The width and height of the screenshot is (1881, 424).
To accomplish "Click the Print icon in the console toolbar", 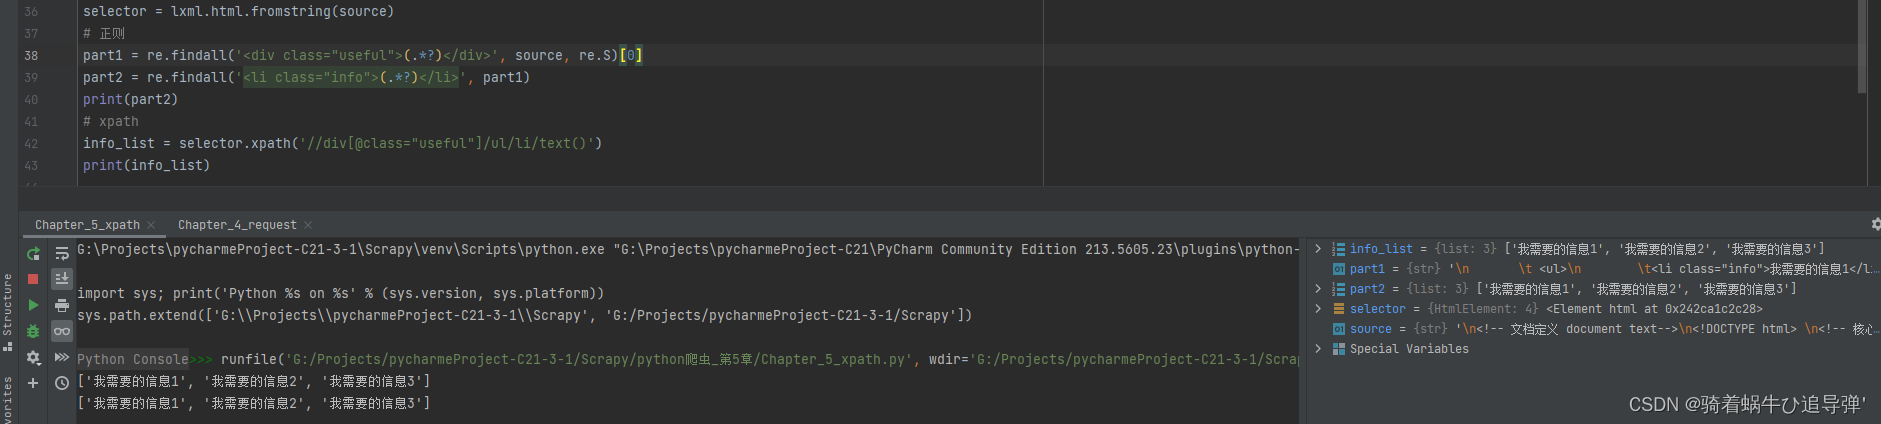I will coord(62,305).
